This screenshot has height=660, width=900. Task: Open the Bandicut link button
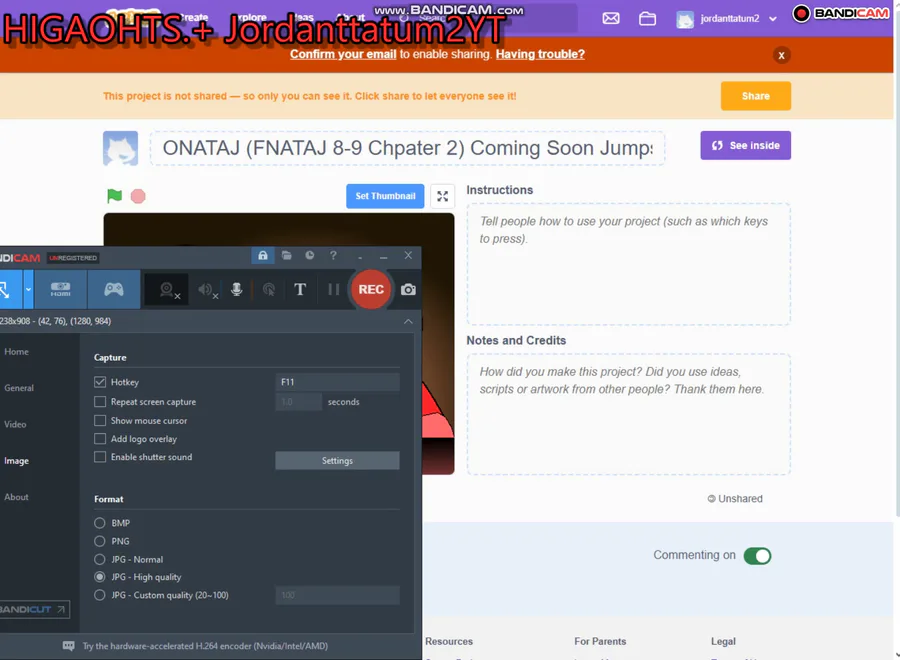coord(33,609)
